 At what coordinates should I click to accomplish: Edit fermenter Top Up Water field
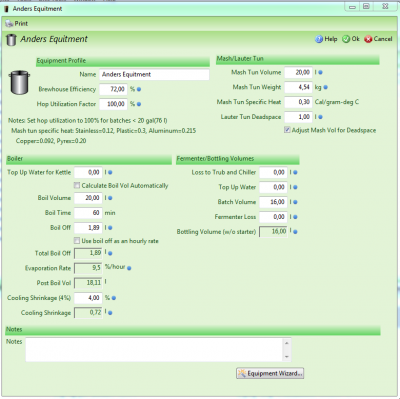(273, 187)
